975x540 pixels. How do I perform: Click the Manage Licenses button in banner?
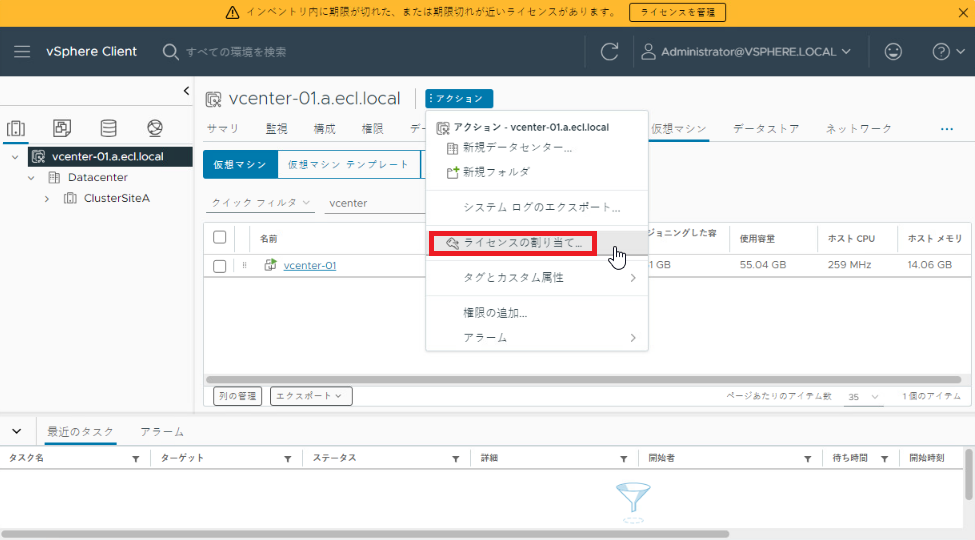[677, 12]
